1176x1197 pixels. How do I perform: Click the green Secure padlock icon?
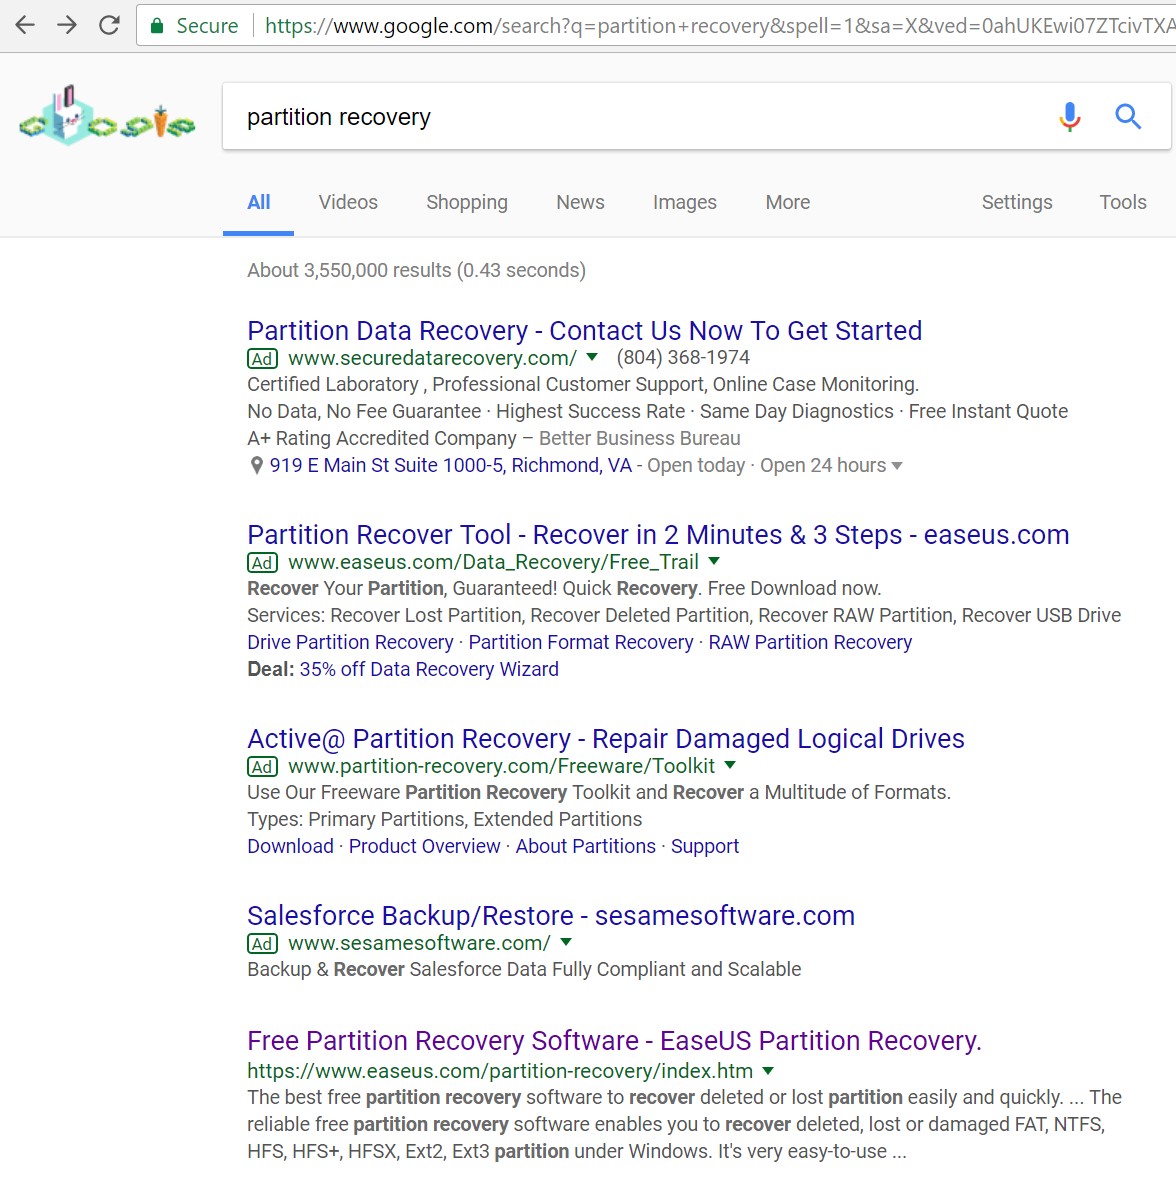tap(157, 26)
